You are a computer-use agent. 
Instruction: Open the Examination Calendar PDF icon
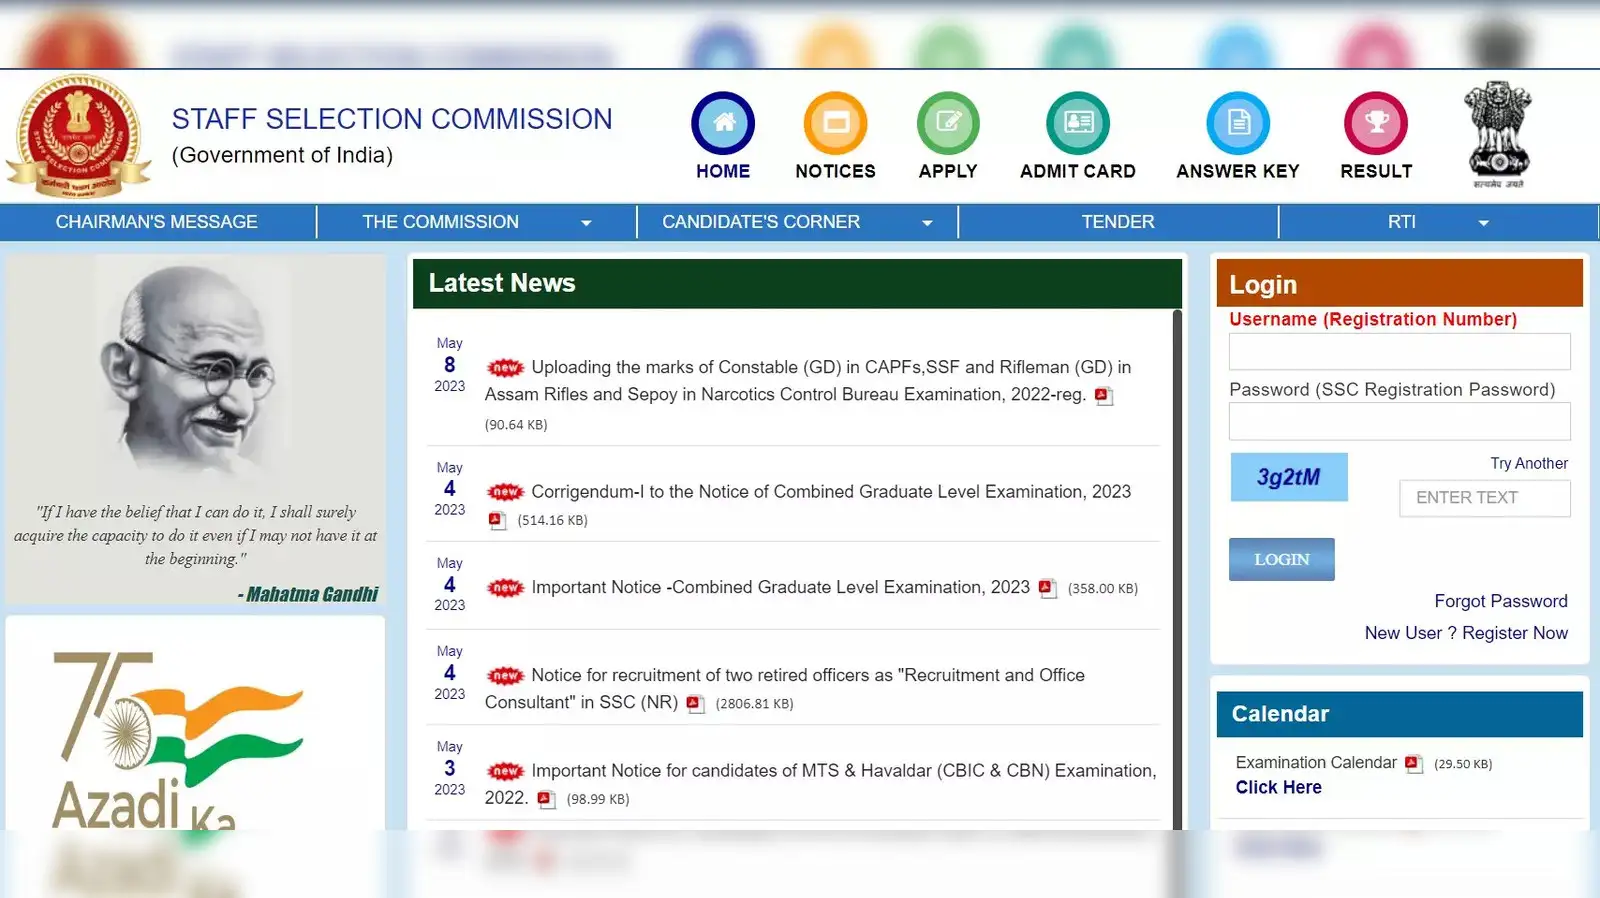1413,764
